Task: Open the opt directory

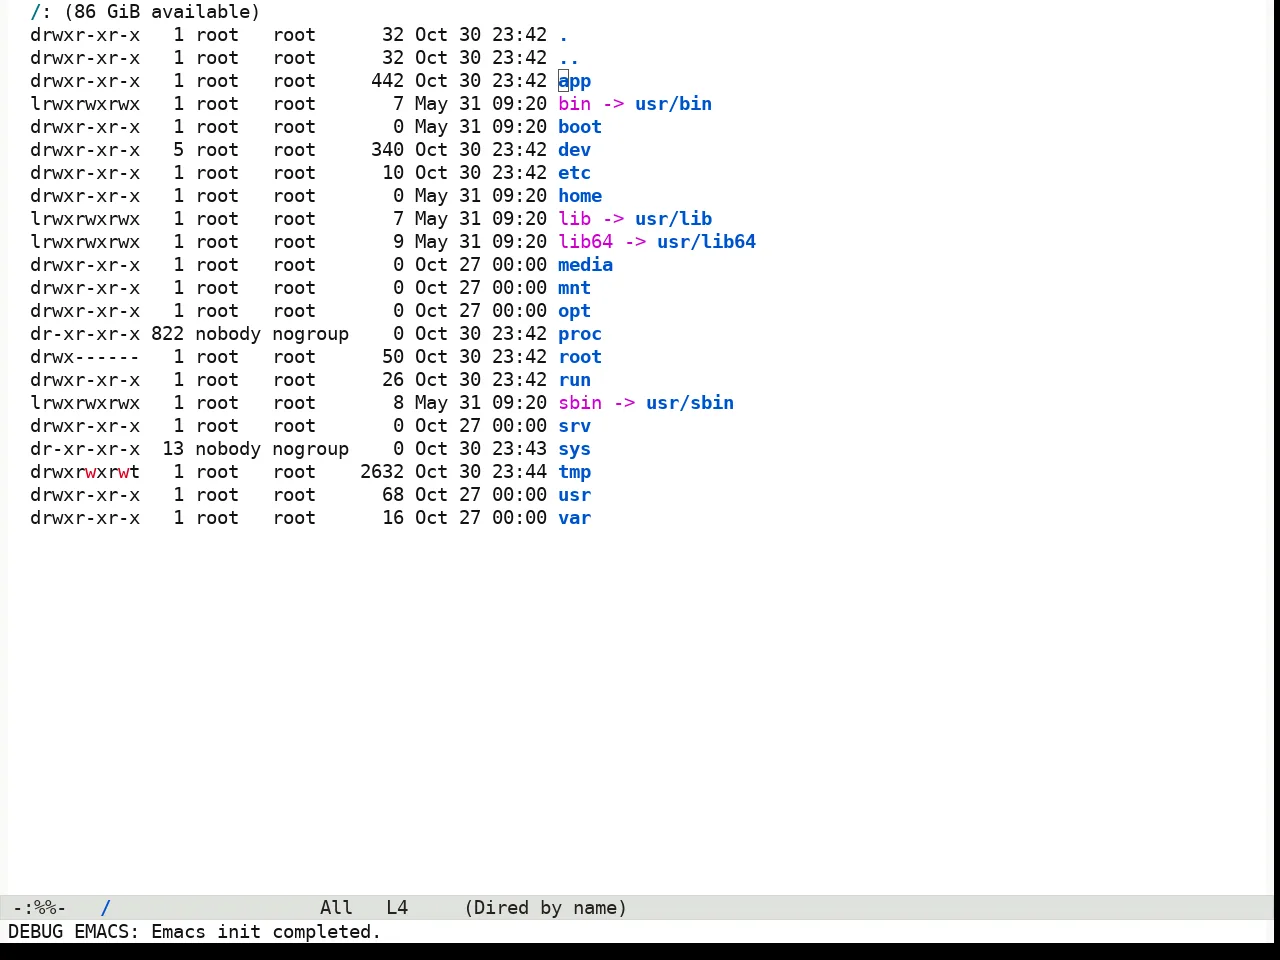Action: [575, 311]
